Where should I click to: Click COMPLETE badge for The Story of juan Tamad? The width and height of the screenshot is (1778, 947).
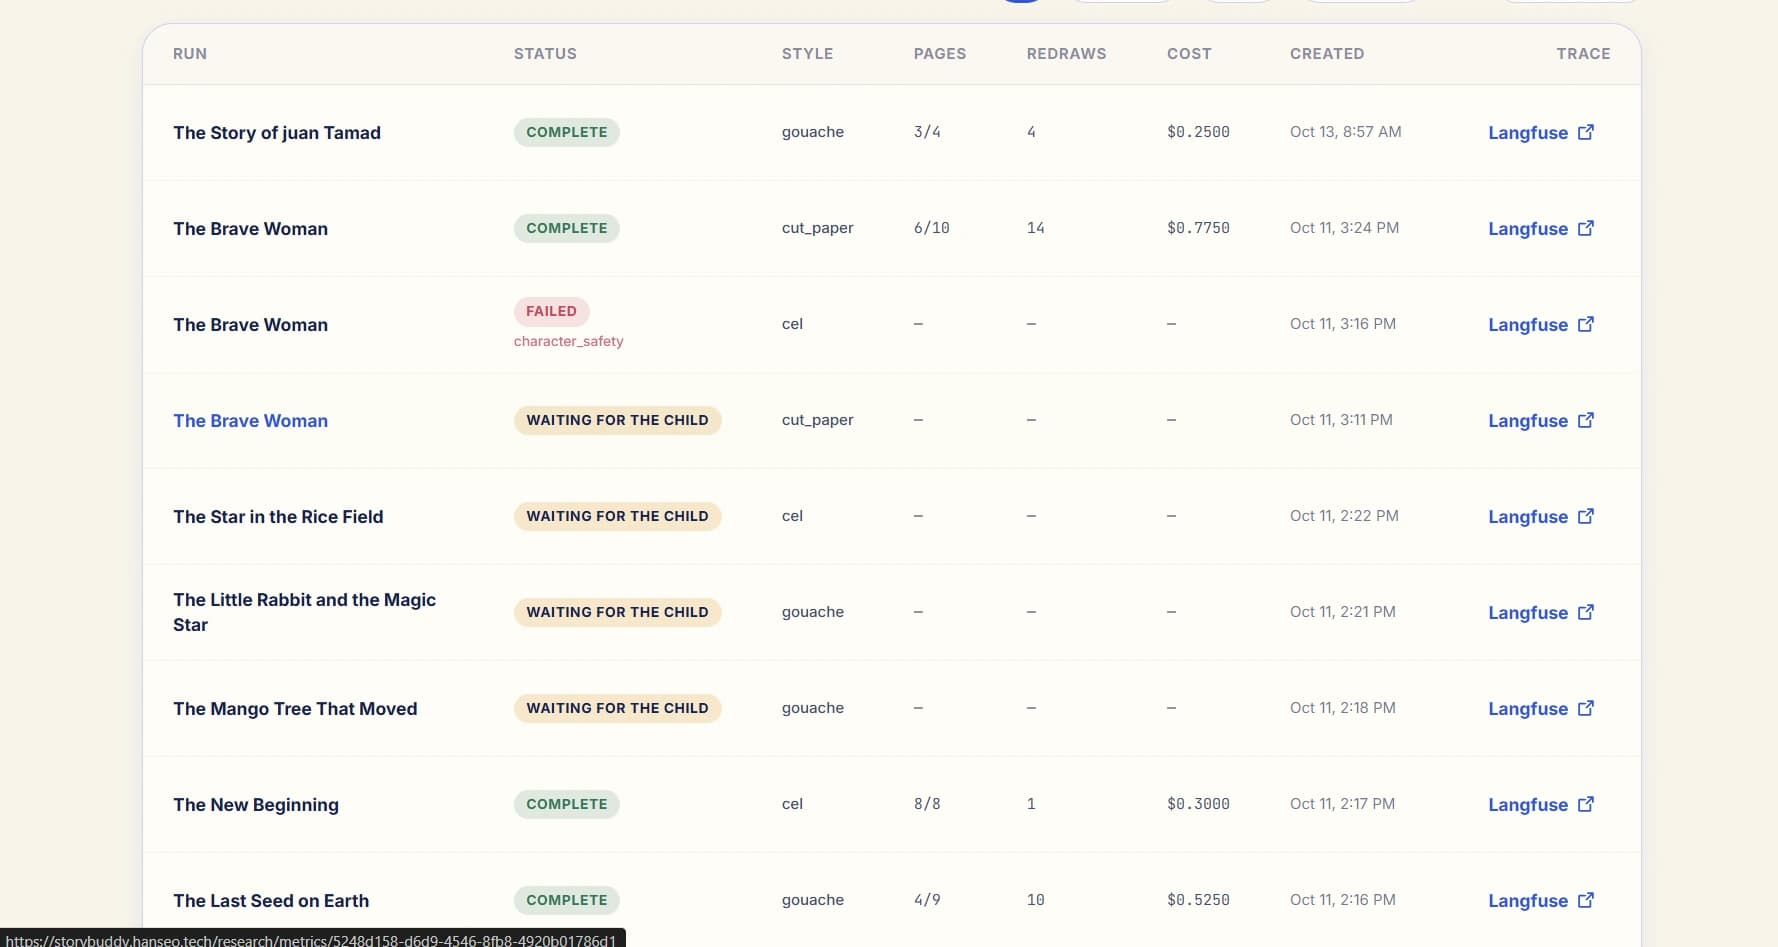pyautogui.click(x=567, y=132)
